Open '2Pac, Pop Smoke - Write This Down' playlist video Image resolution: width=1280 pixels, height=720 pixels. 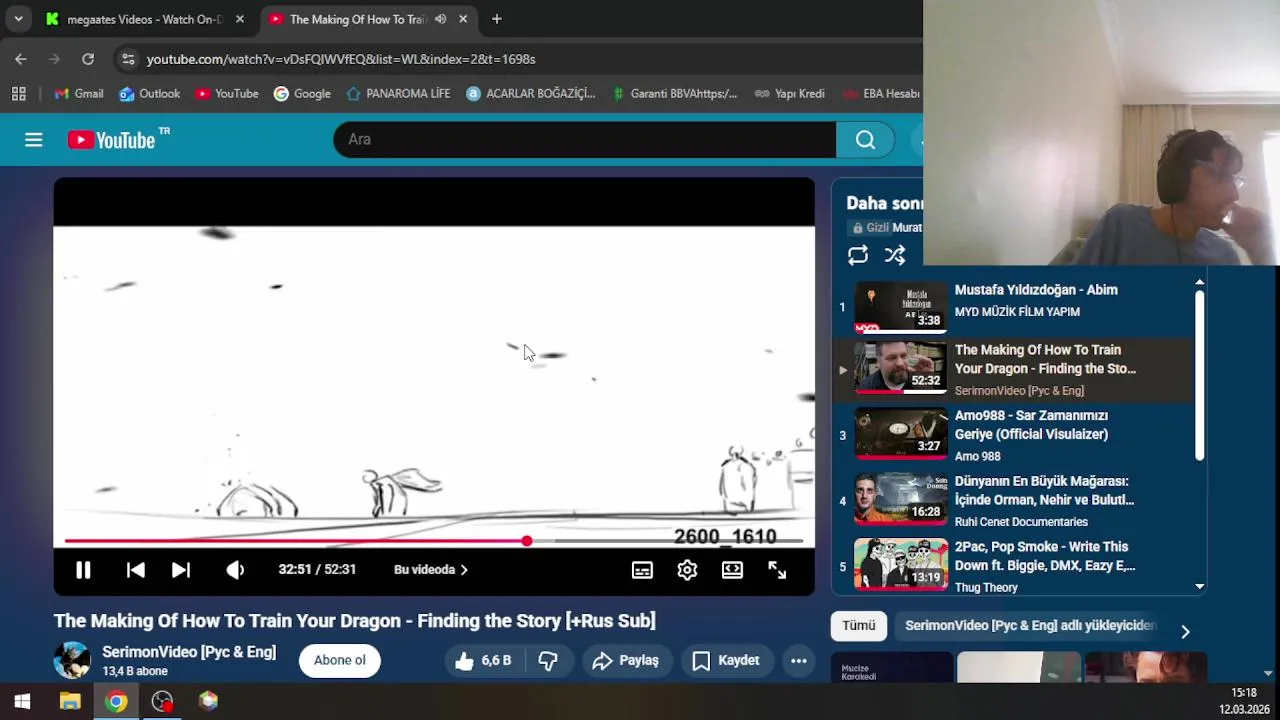[1014, 566]
